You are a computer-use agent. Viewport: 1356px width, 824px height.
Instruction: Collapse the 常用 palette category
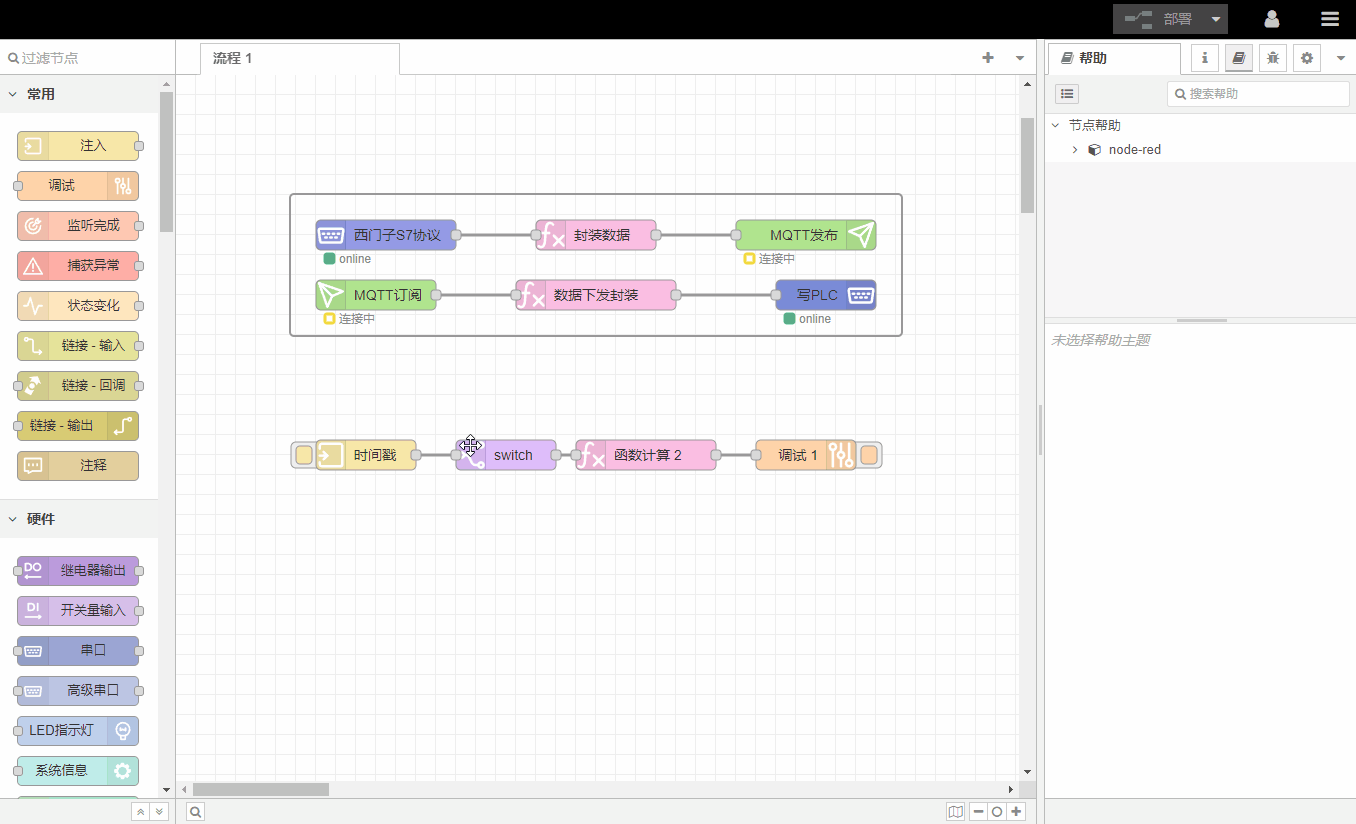click(13, 94)
